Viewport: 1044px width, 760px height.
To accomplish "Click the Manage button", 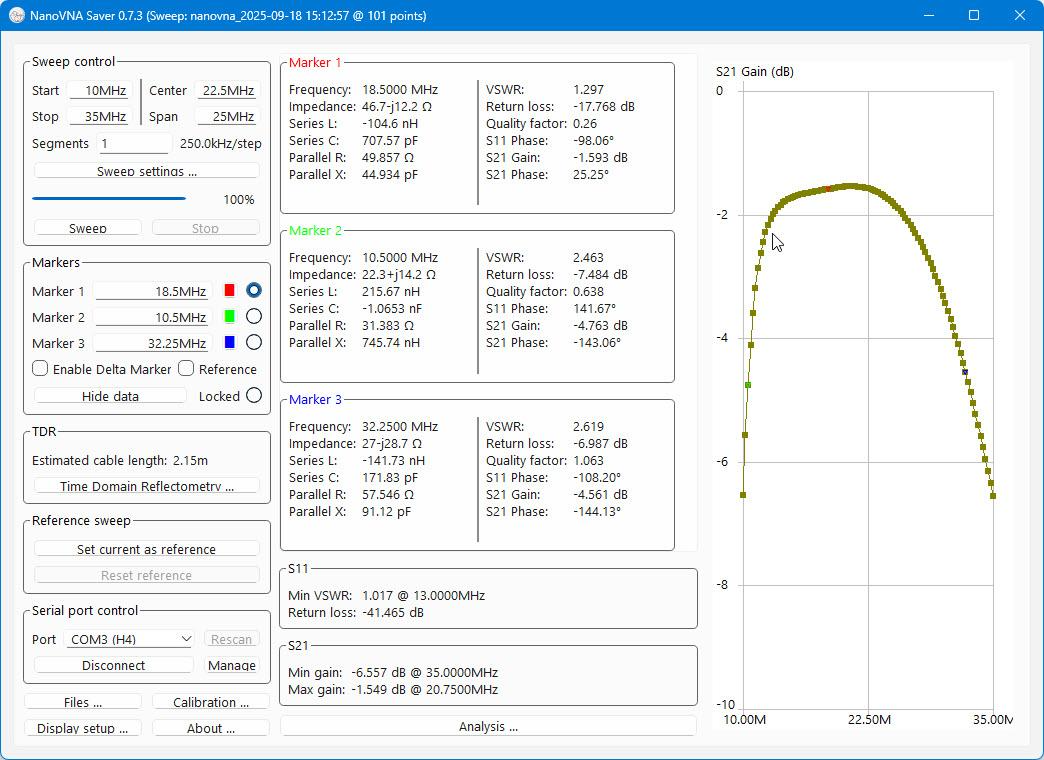I will [x=232, y=665].
